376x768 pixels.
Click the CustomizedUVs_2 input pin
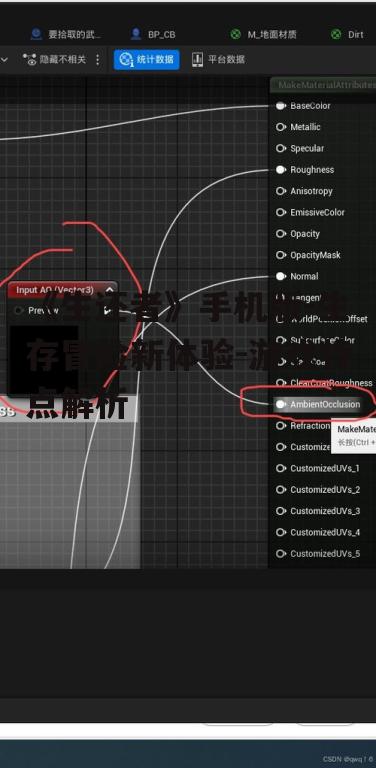point(281,489)
